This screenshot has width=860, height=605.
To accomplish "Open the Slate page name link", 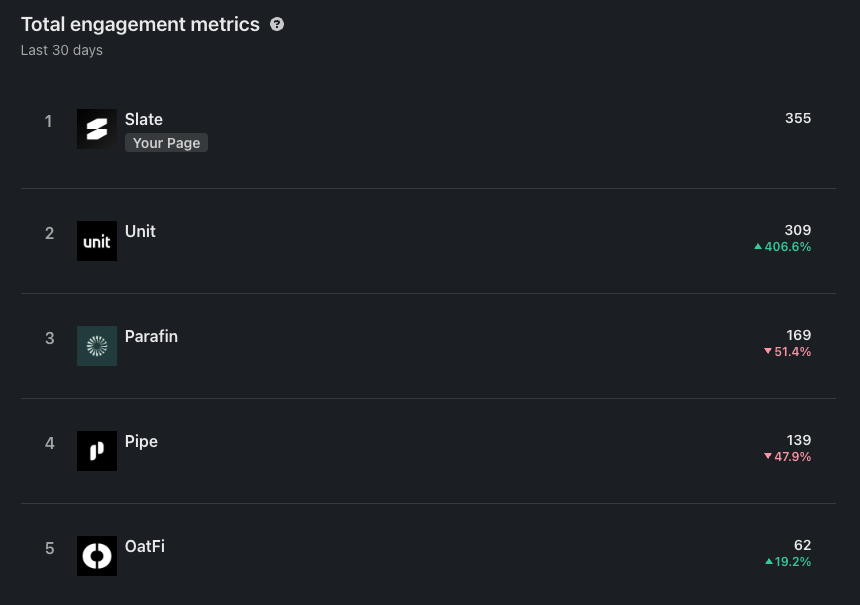I will tap(144, 119).
